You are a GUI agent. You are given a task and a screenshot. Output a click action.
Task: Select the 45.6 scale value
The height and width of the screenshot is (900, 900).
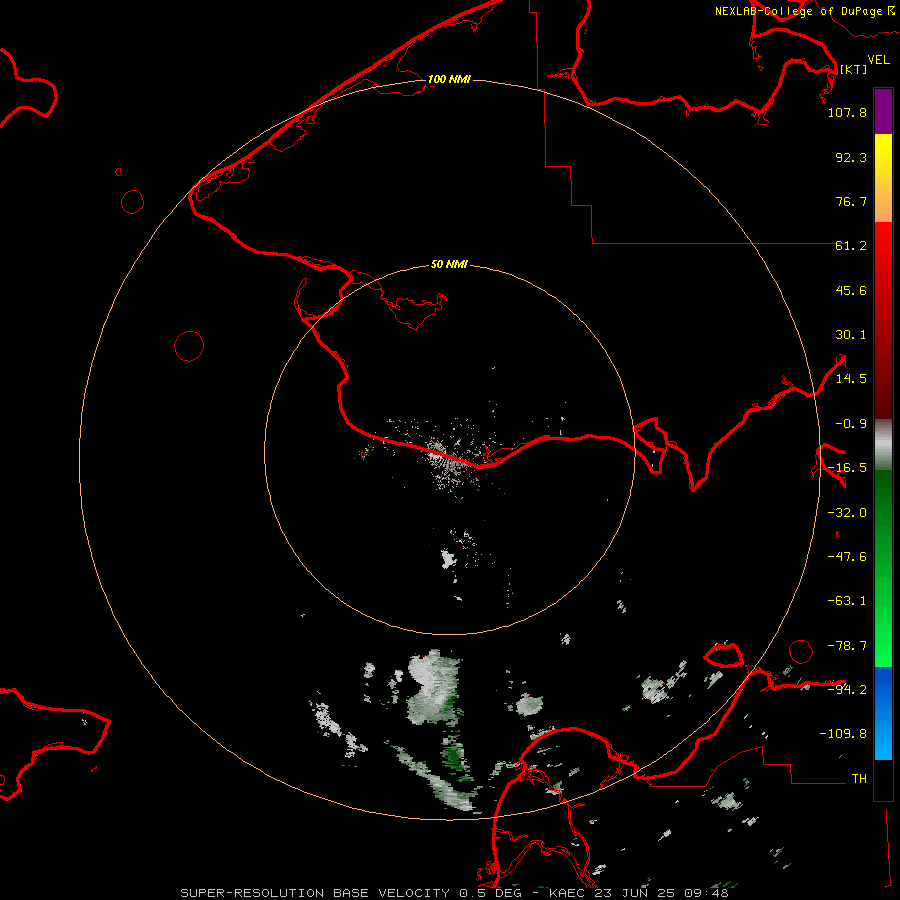851,290
